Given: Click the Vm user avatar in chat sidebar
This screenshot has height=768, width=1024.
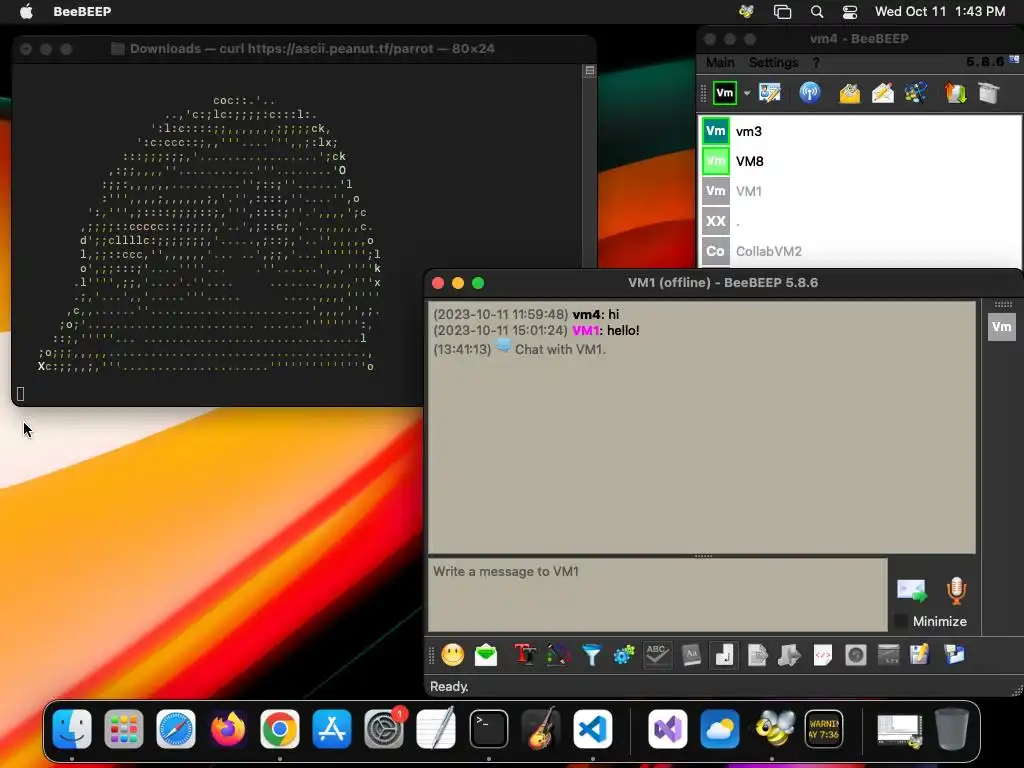Looking at the screenshot, I should click(1002, 327).
